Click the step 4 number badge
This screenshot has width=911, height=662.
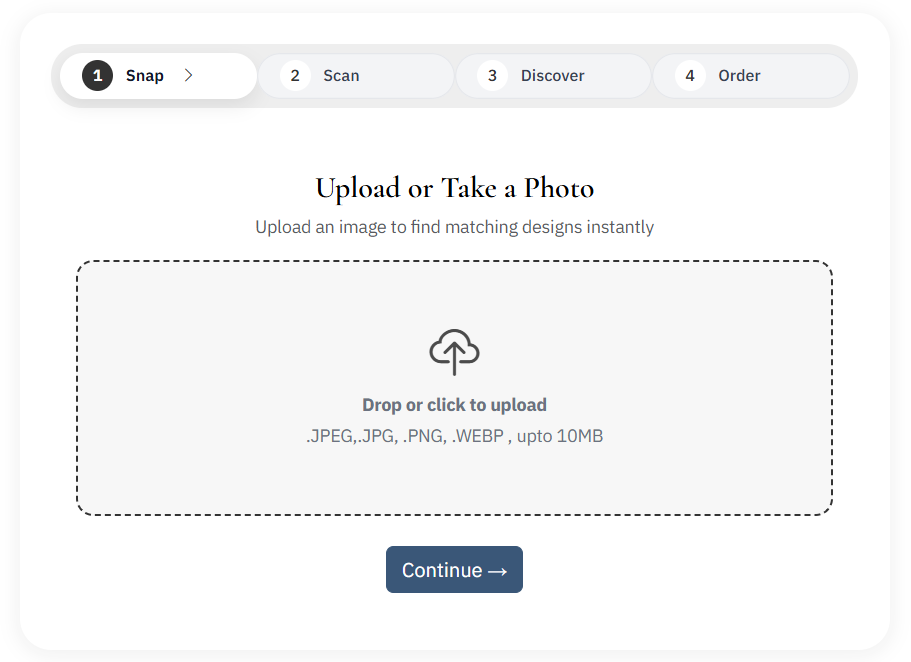[690, 76]
